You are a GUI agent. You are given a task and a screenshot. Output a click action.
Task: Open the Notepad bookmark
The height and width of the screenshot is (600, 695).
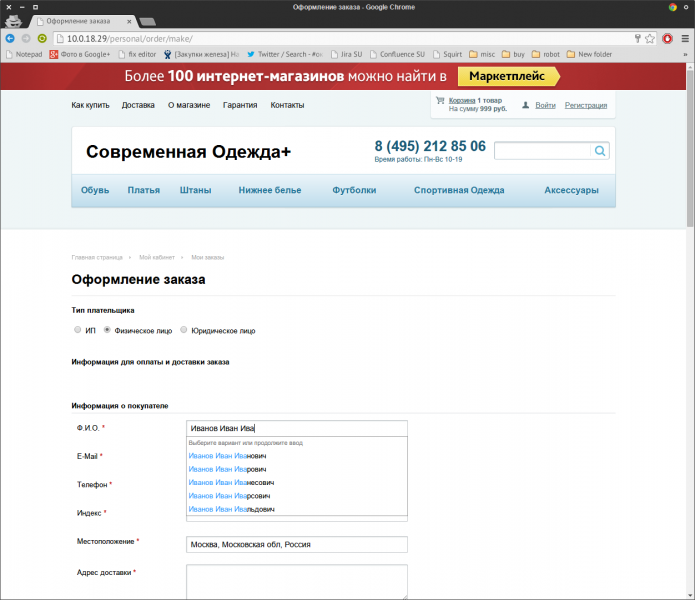pyautogui.click(x=26, y=54)
